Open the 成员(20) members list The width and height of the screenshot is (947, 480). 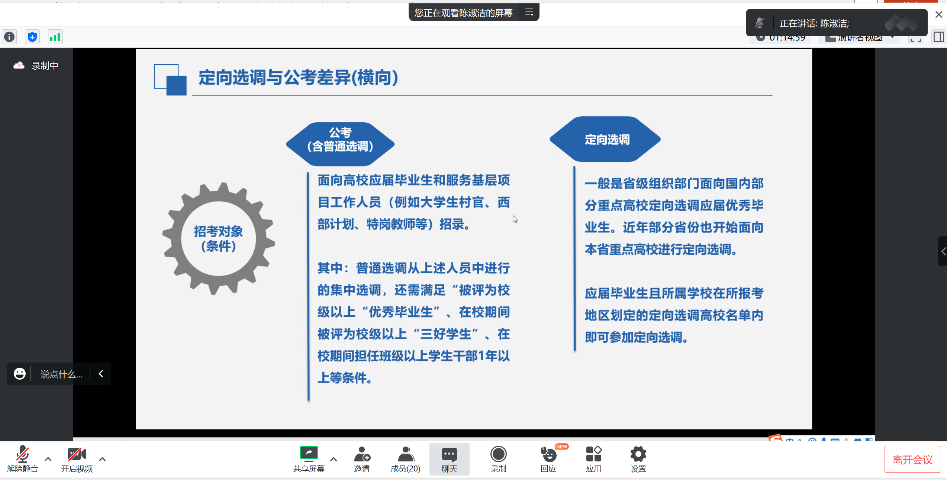click(x=406, y=458)
